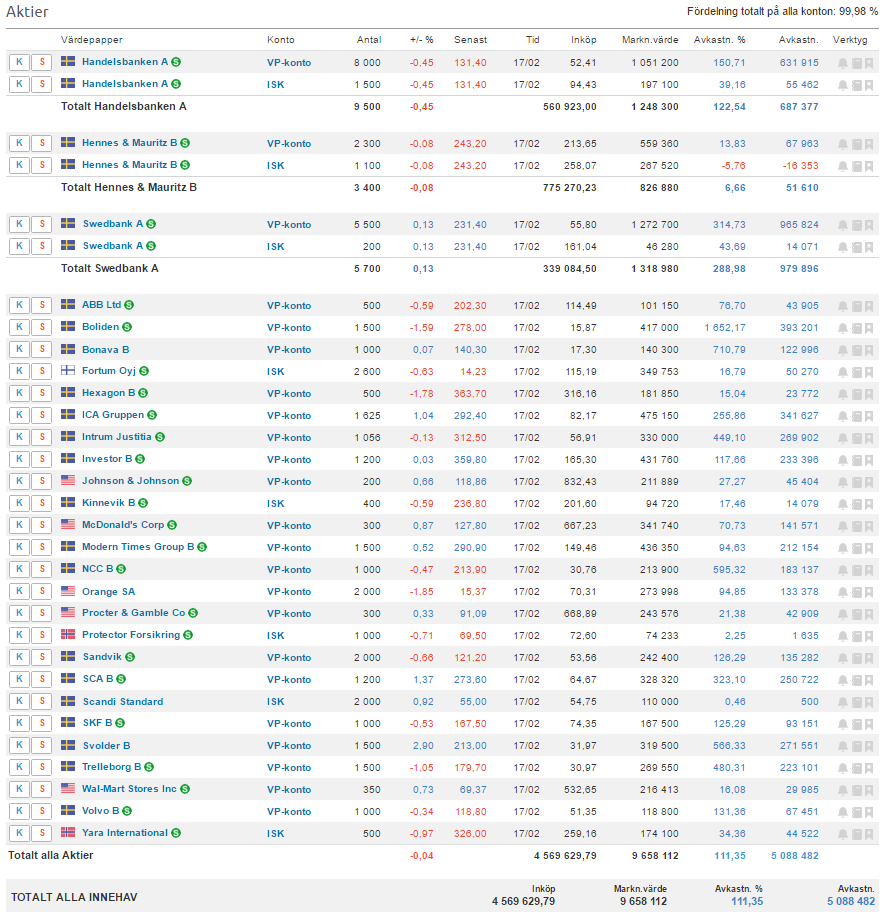Image resolution: width=891 pixels, height=914 pixels.
Task: Open Protector Forsikring stock page
Action: pyautogui.click(x=131, y=635)
